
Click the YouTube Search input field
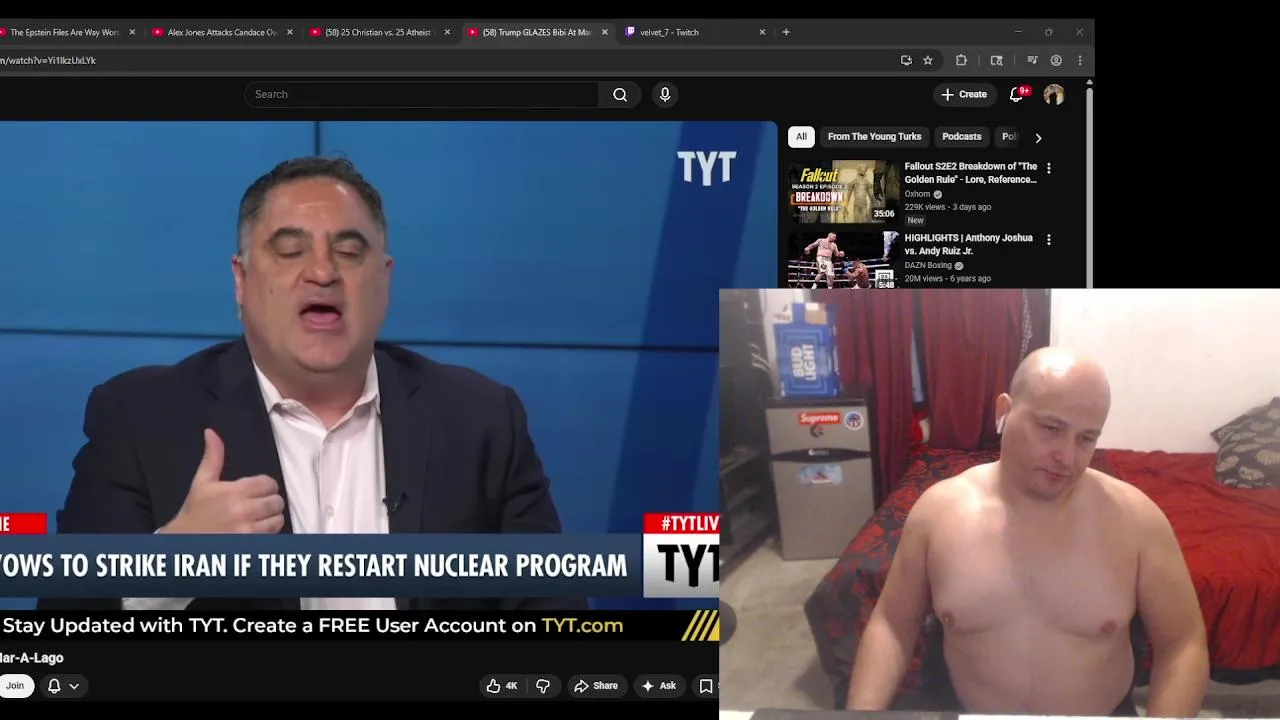coord(422,94)
